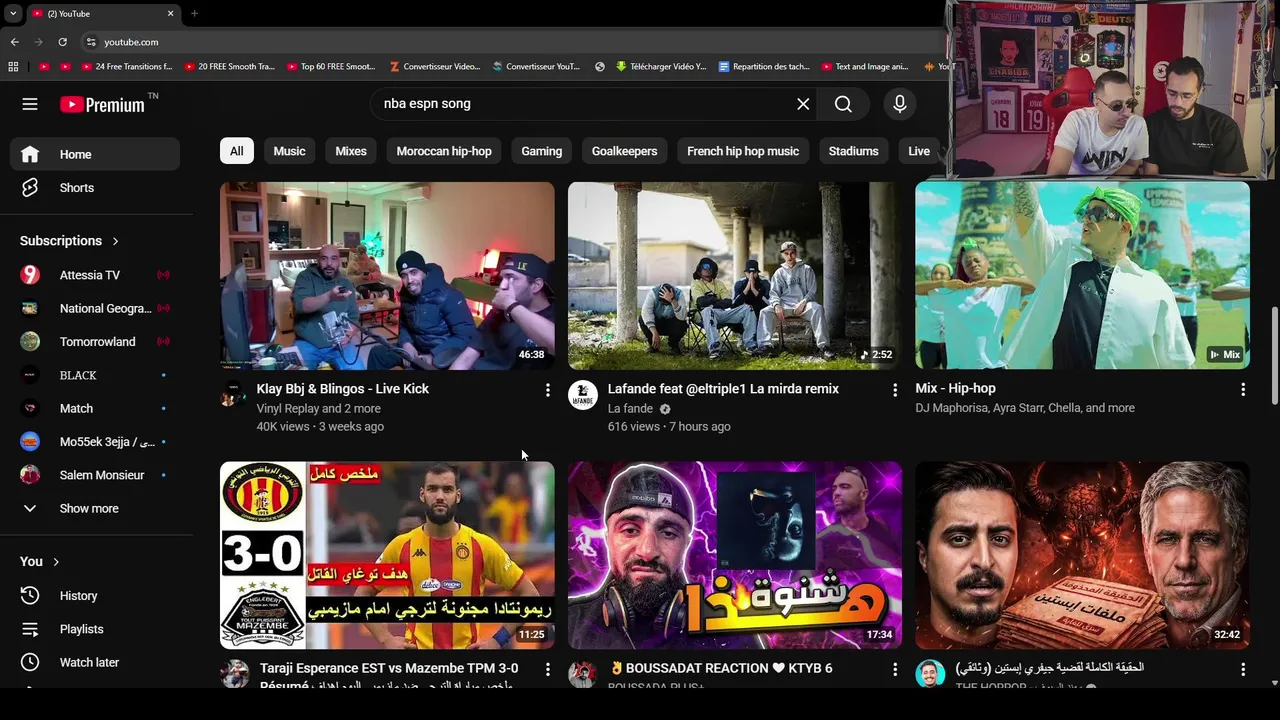Image resolution: width=1280 pixels, height=720 pixels.
Task: Open Lafande La mirda remix thumbnail
Action: click(735, 275)
